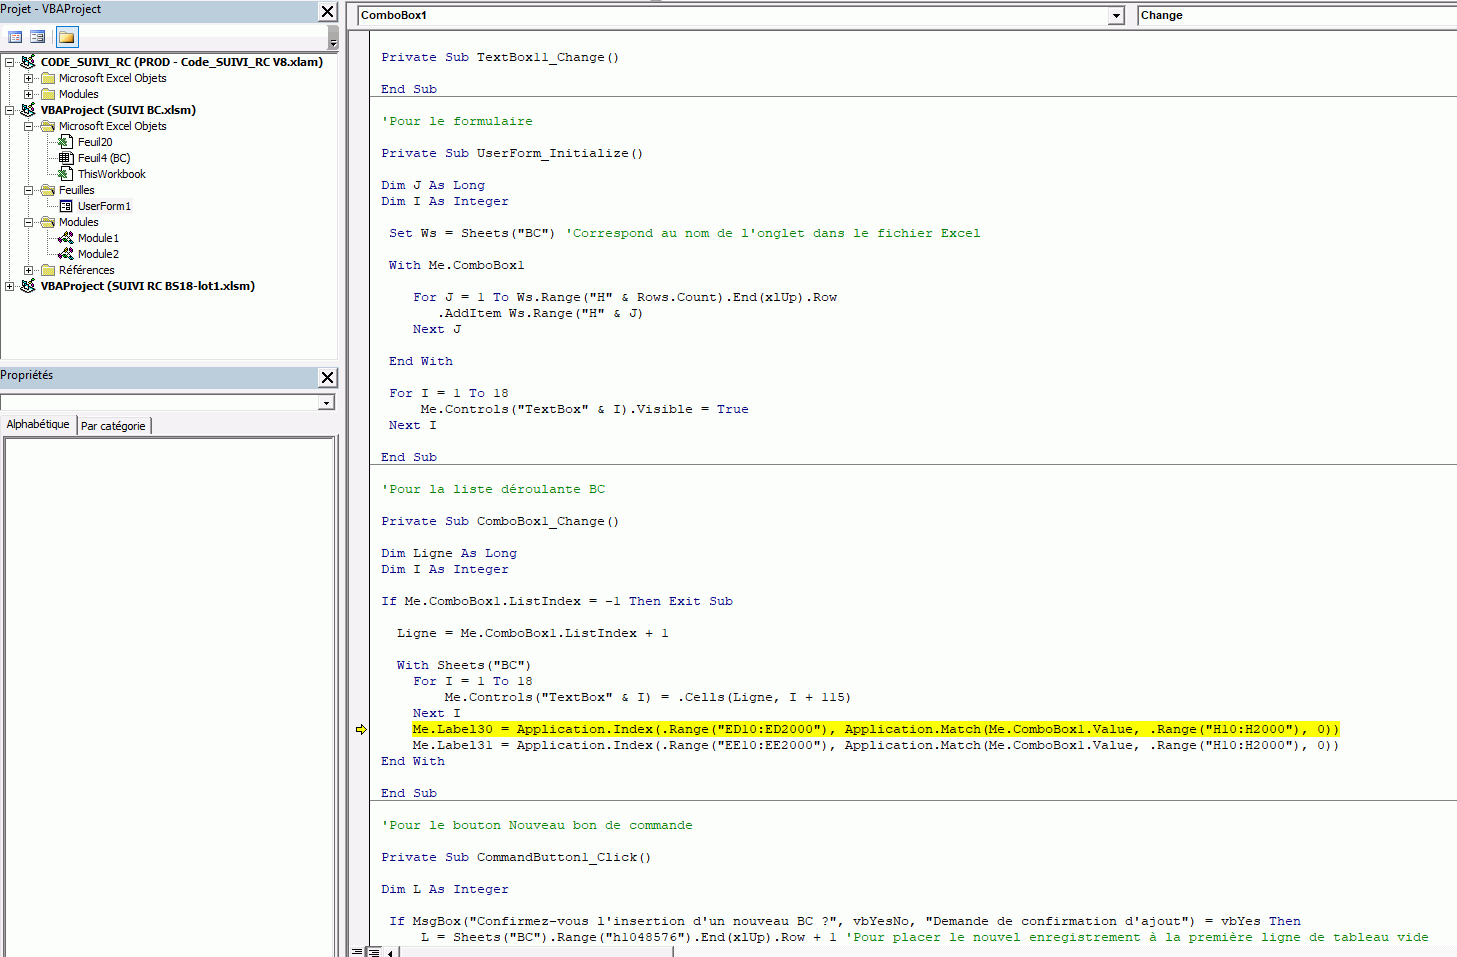Image resolution: width=1457 pixels, height=957 pixels.
Task: Select UserForm1 in Feuilles folder
Action: tap(104, 206)
